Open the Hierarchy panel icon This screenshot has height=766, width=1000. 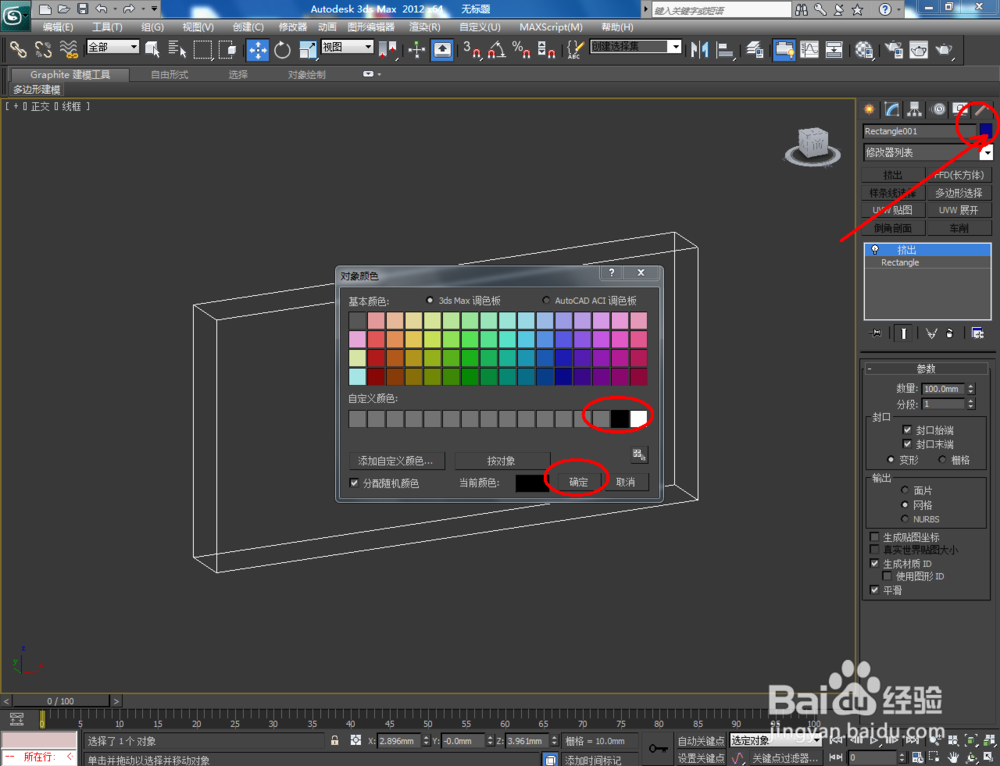[x=915, y=109]
